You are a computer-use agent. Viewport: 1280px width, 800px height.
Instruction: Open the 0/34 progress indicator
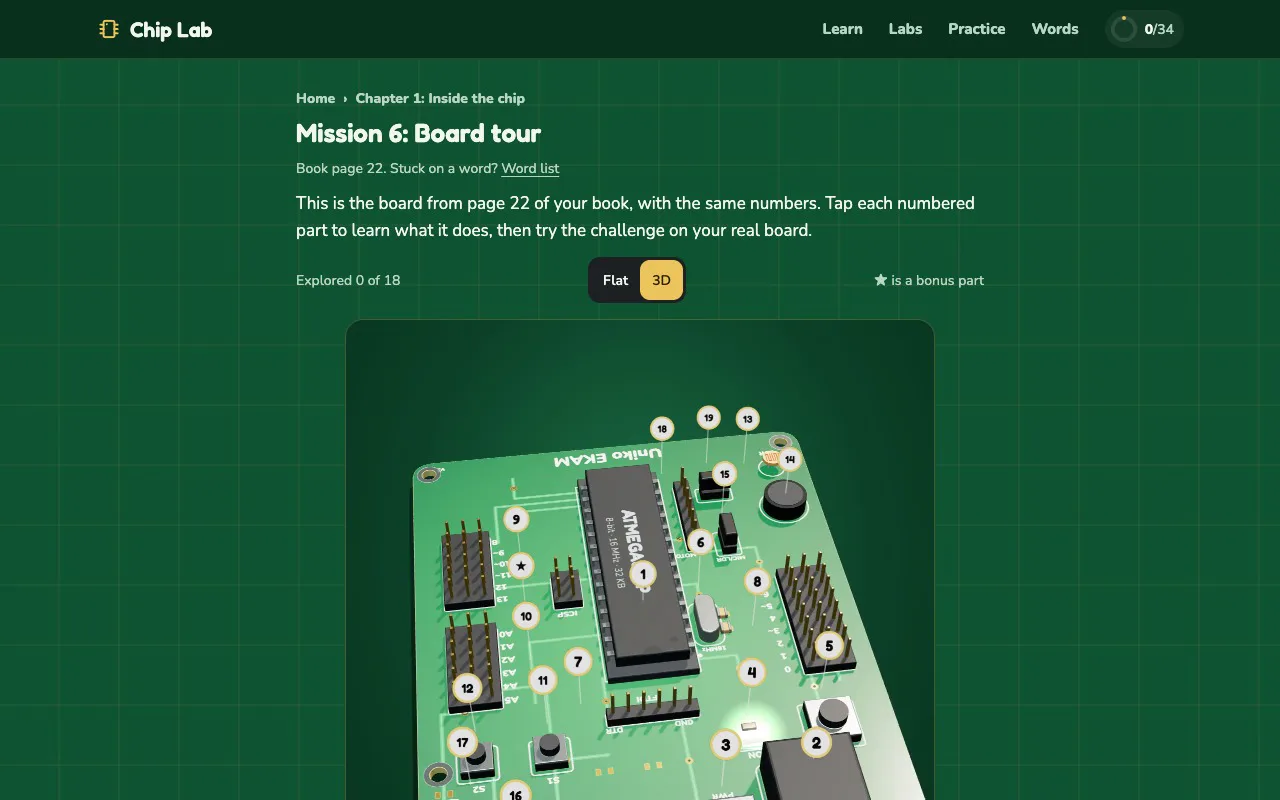tap(1144, 29)
